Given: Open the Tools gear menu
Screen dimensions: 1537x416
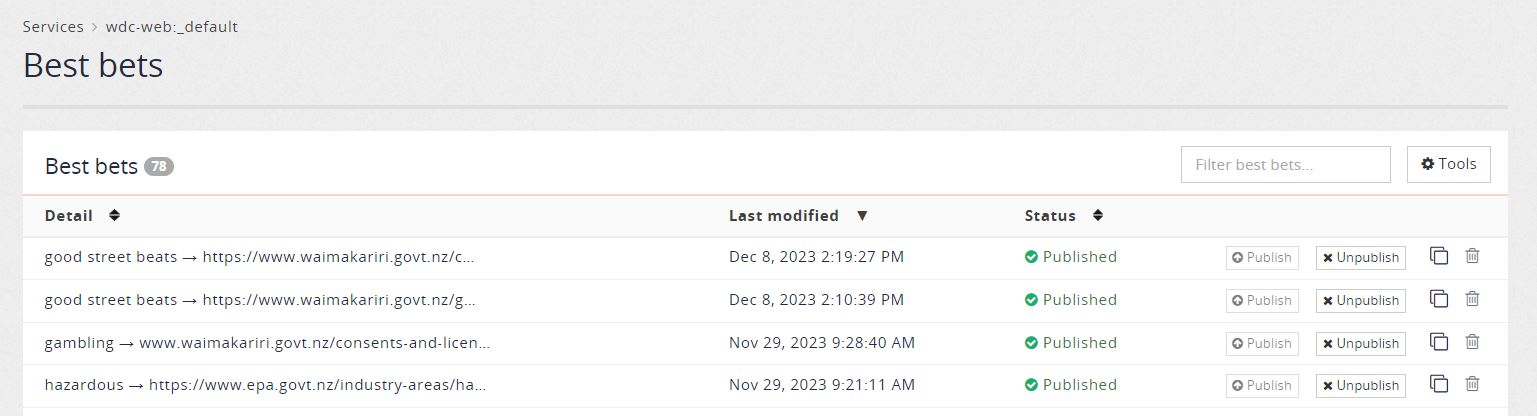Looking at the screenshot, I should click(x=1448, y=164).
